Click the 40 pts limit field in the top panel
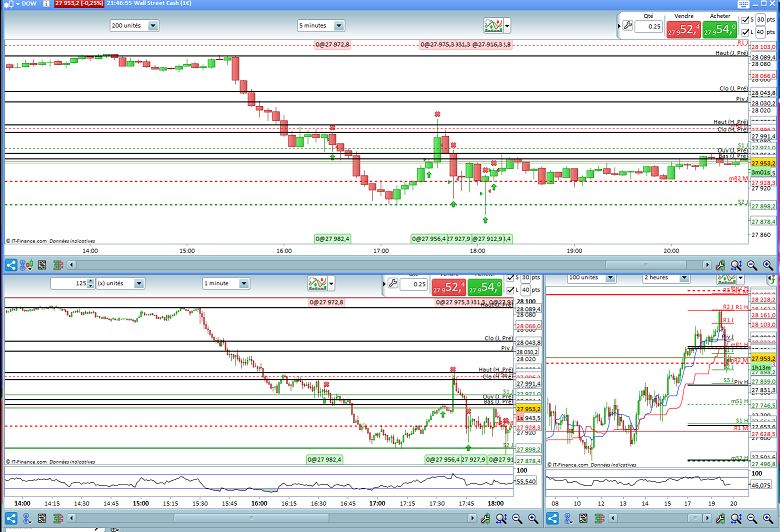This screenshot has height=532, width=780. click(x=760, y=32)
